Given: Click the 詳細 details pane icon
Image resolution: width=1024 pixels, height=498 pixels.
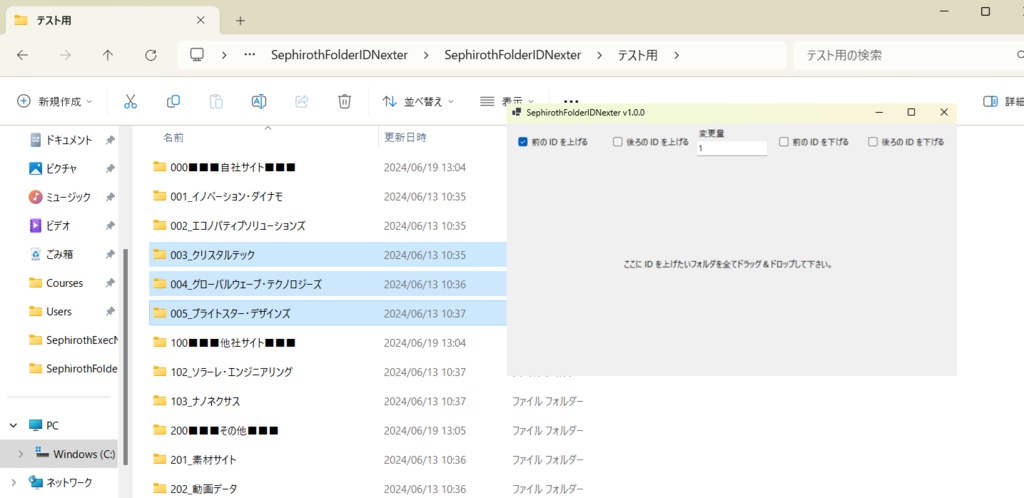Looking at the screenshot, I should [991, 101].
